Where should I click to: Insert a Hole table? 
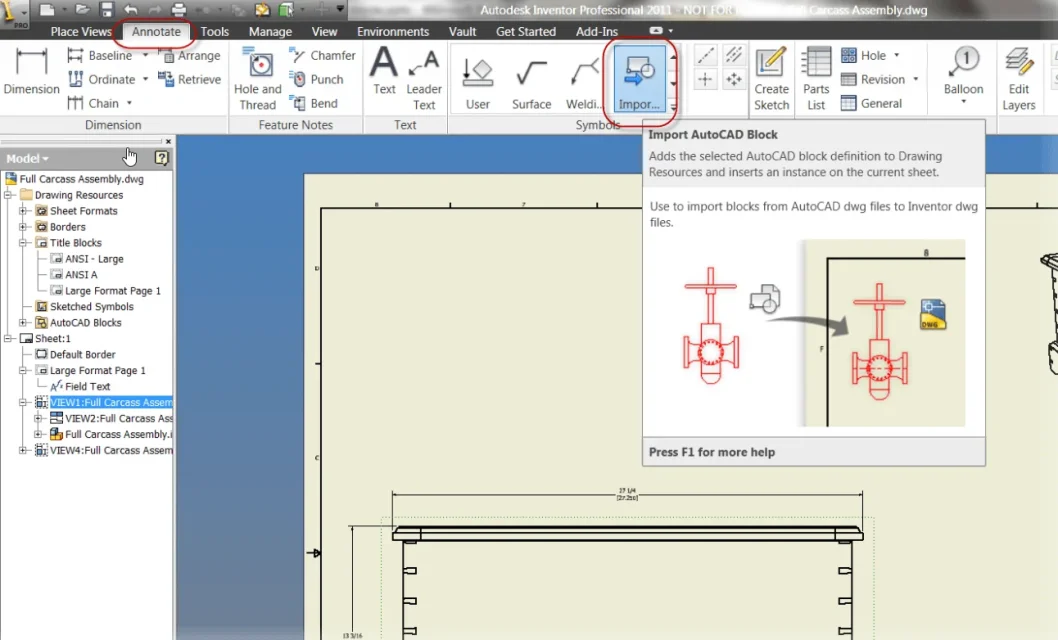(x=864, y=56)
